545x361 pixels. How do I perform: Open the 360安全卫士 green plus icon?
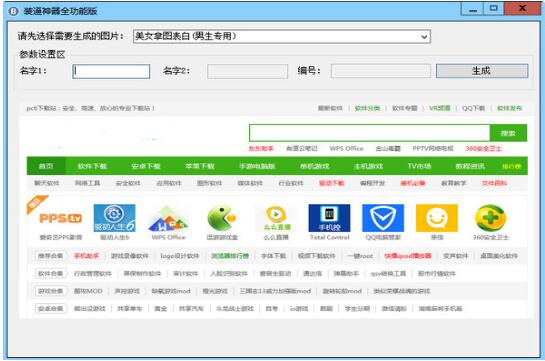tap(490, 218)
